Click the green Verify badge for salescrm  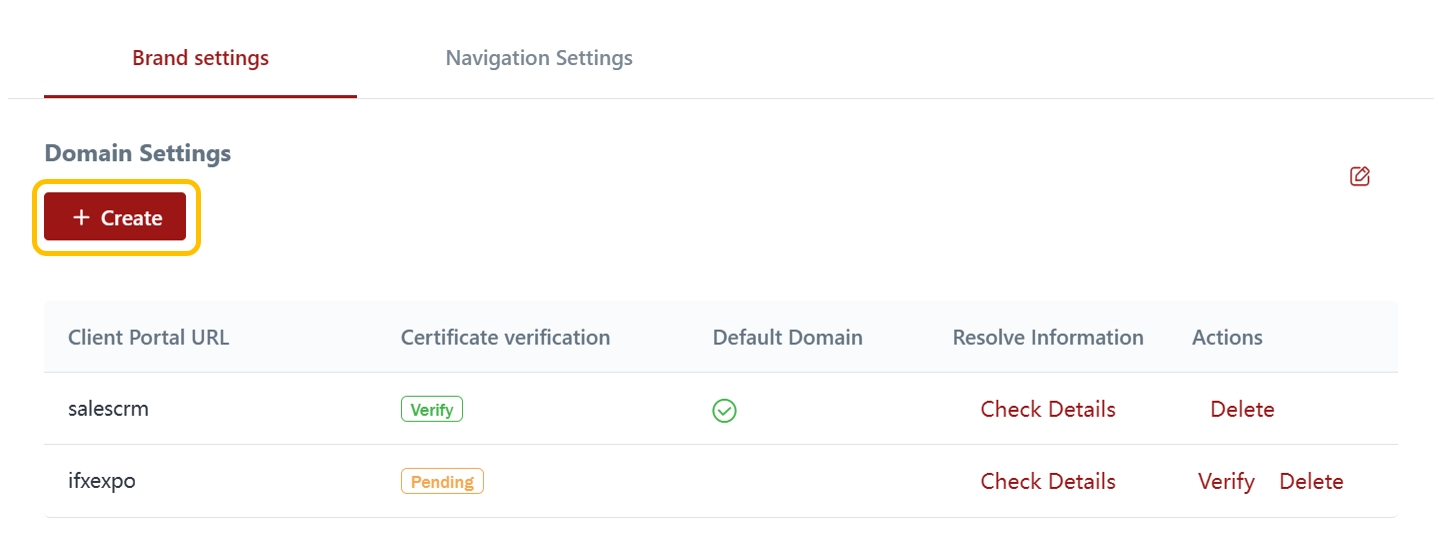coord(432,409)
